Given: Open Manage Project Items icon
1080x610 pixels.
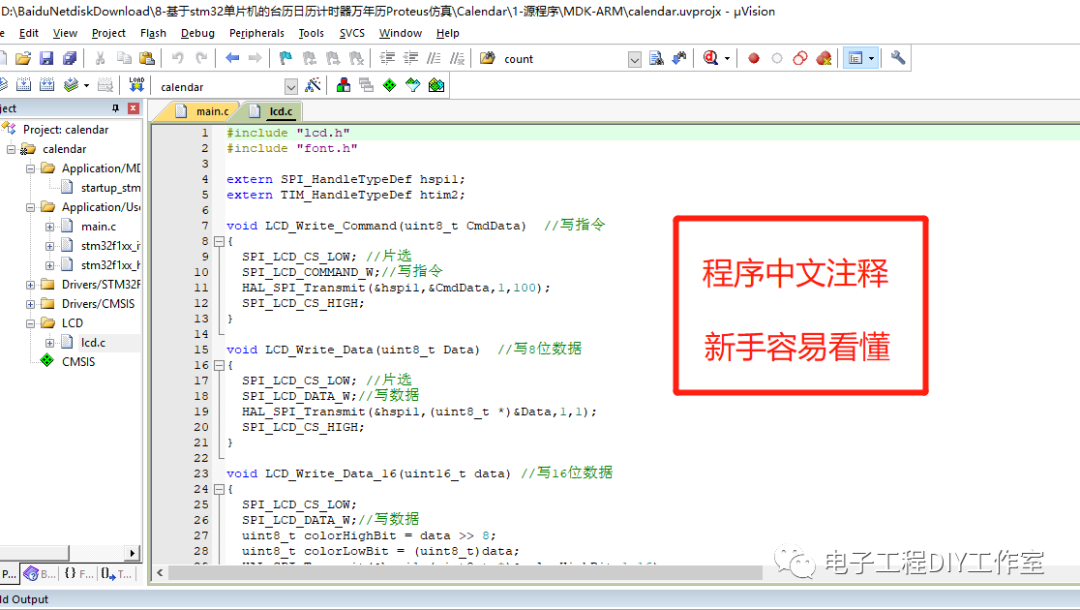Looking at the screenshot, I should (x=344, y=85).
